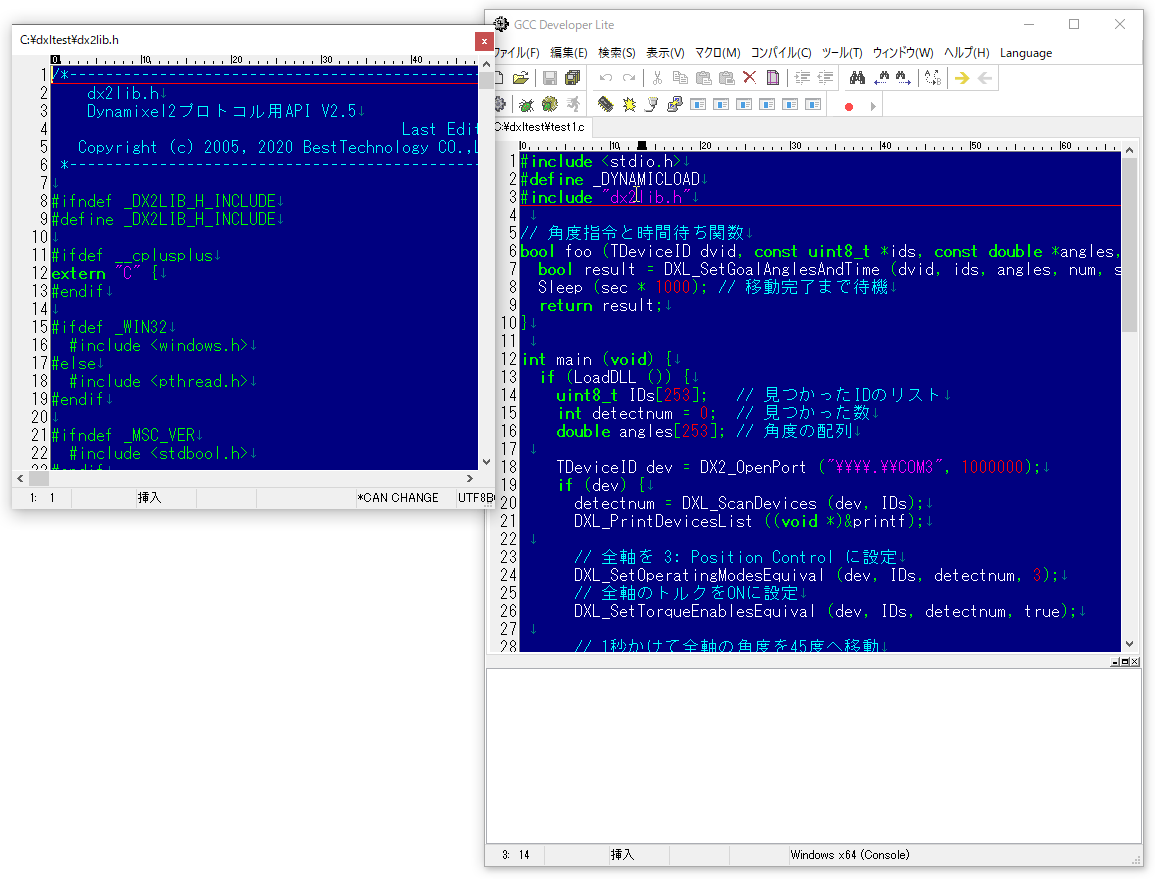Click the binoculars find icon
Viewport: 1155px width, 879px height.
tap(857, 78)
